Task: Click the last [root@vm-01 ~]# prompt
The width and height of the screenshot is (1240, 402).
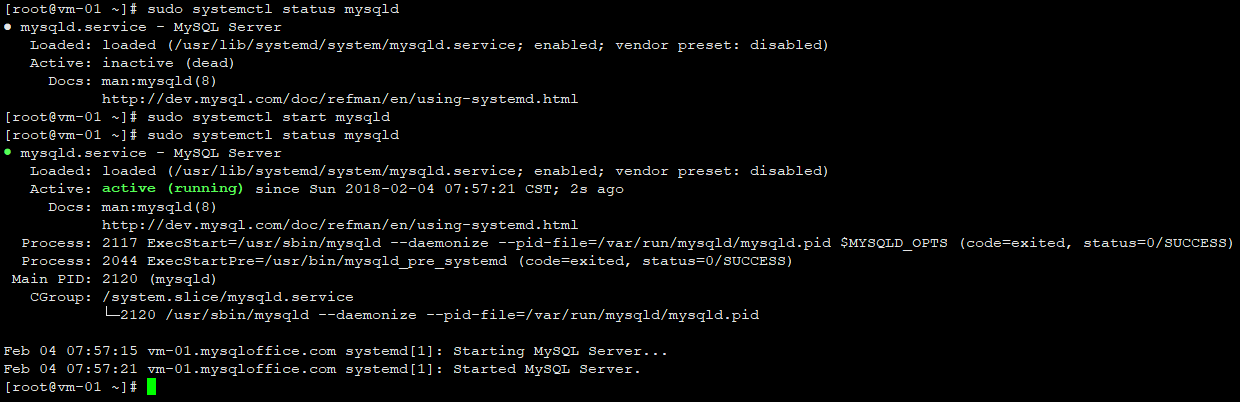Action: 70,387
